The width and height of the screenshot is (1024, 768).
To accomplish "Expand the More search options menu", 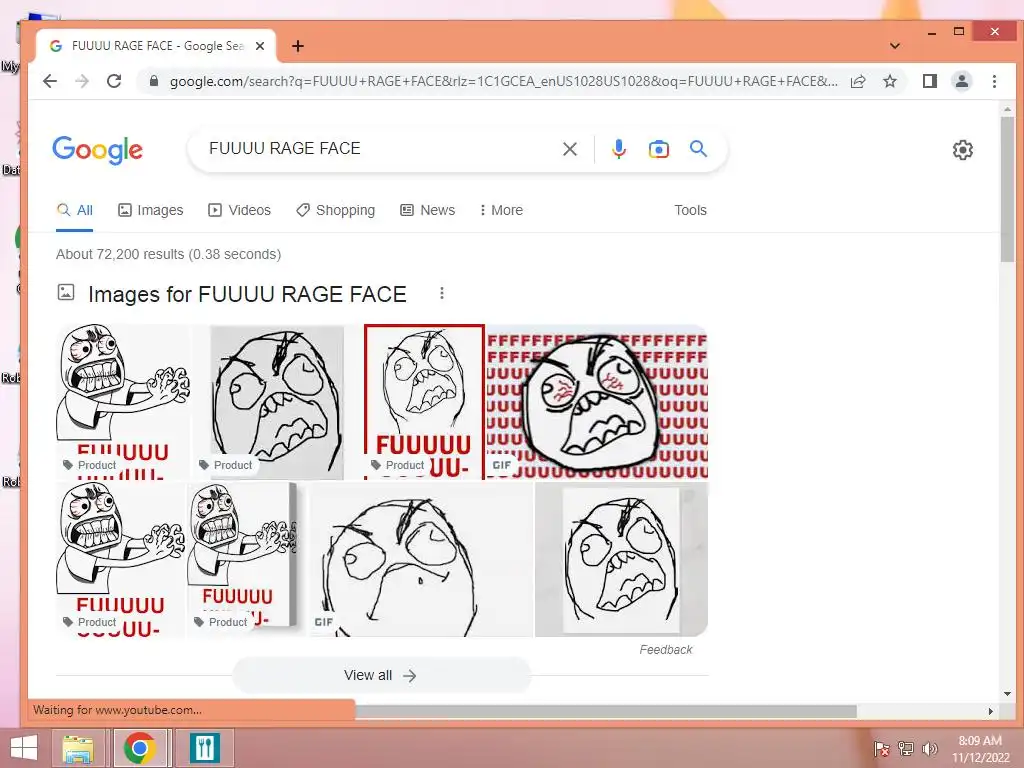I will [x=501, y=210].
